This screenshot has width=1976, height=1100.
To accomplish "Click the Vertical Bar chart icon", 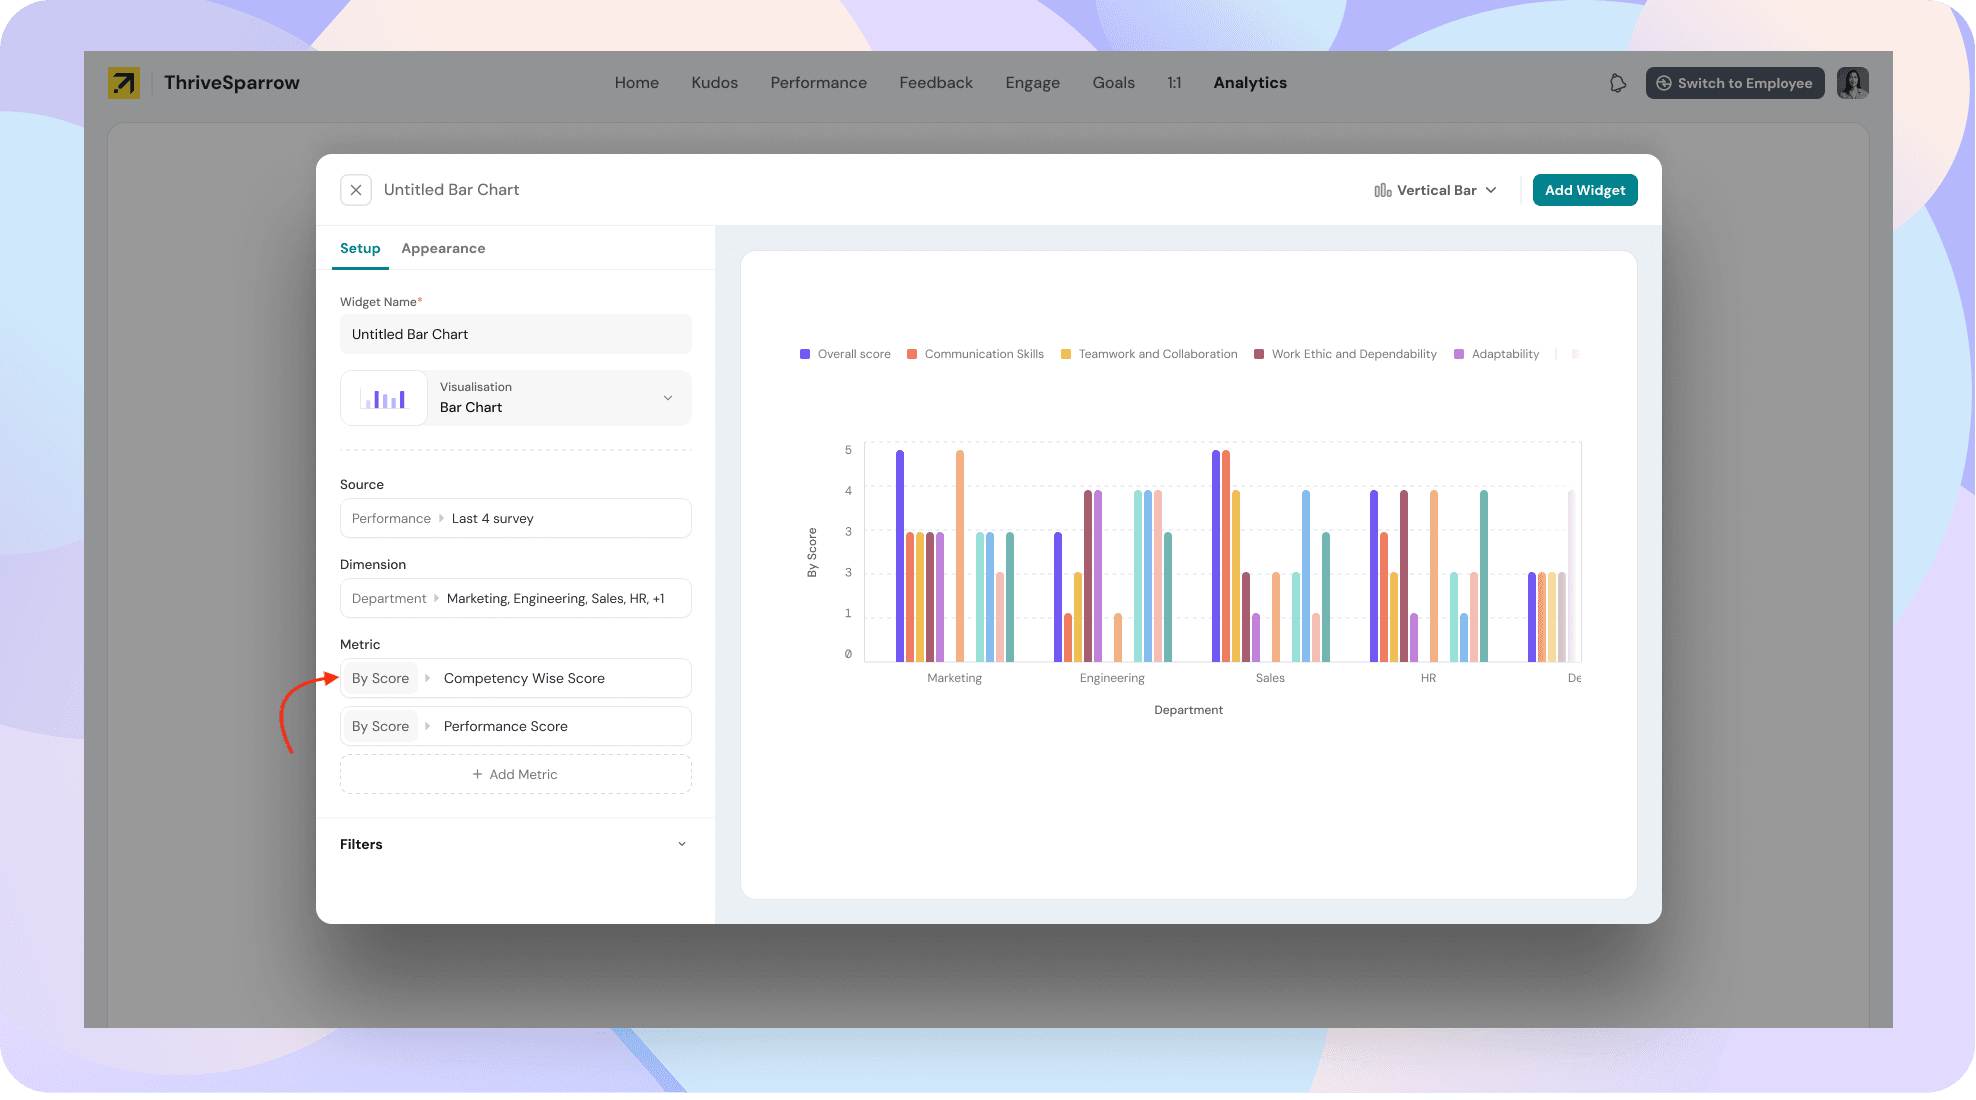I will pyautogui.click(x=1383, y=190).
